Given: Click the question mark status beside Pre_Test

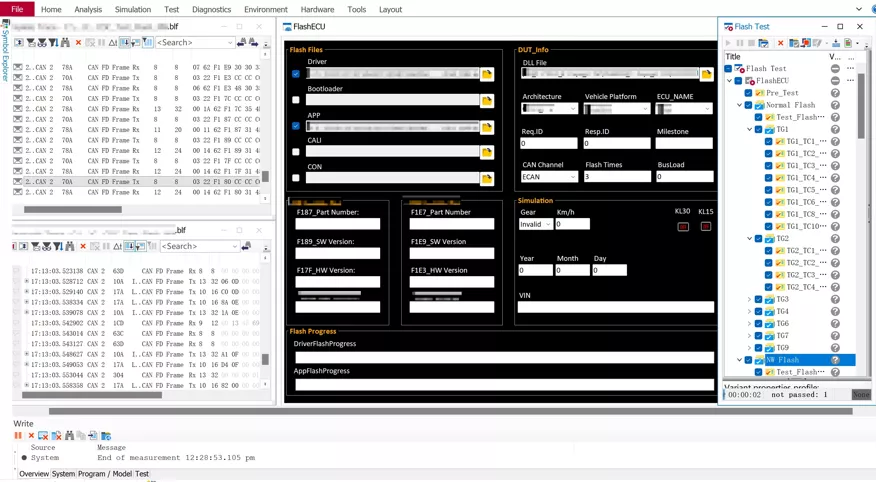Looking at the screenshot, I should point(835,93).
